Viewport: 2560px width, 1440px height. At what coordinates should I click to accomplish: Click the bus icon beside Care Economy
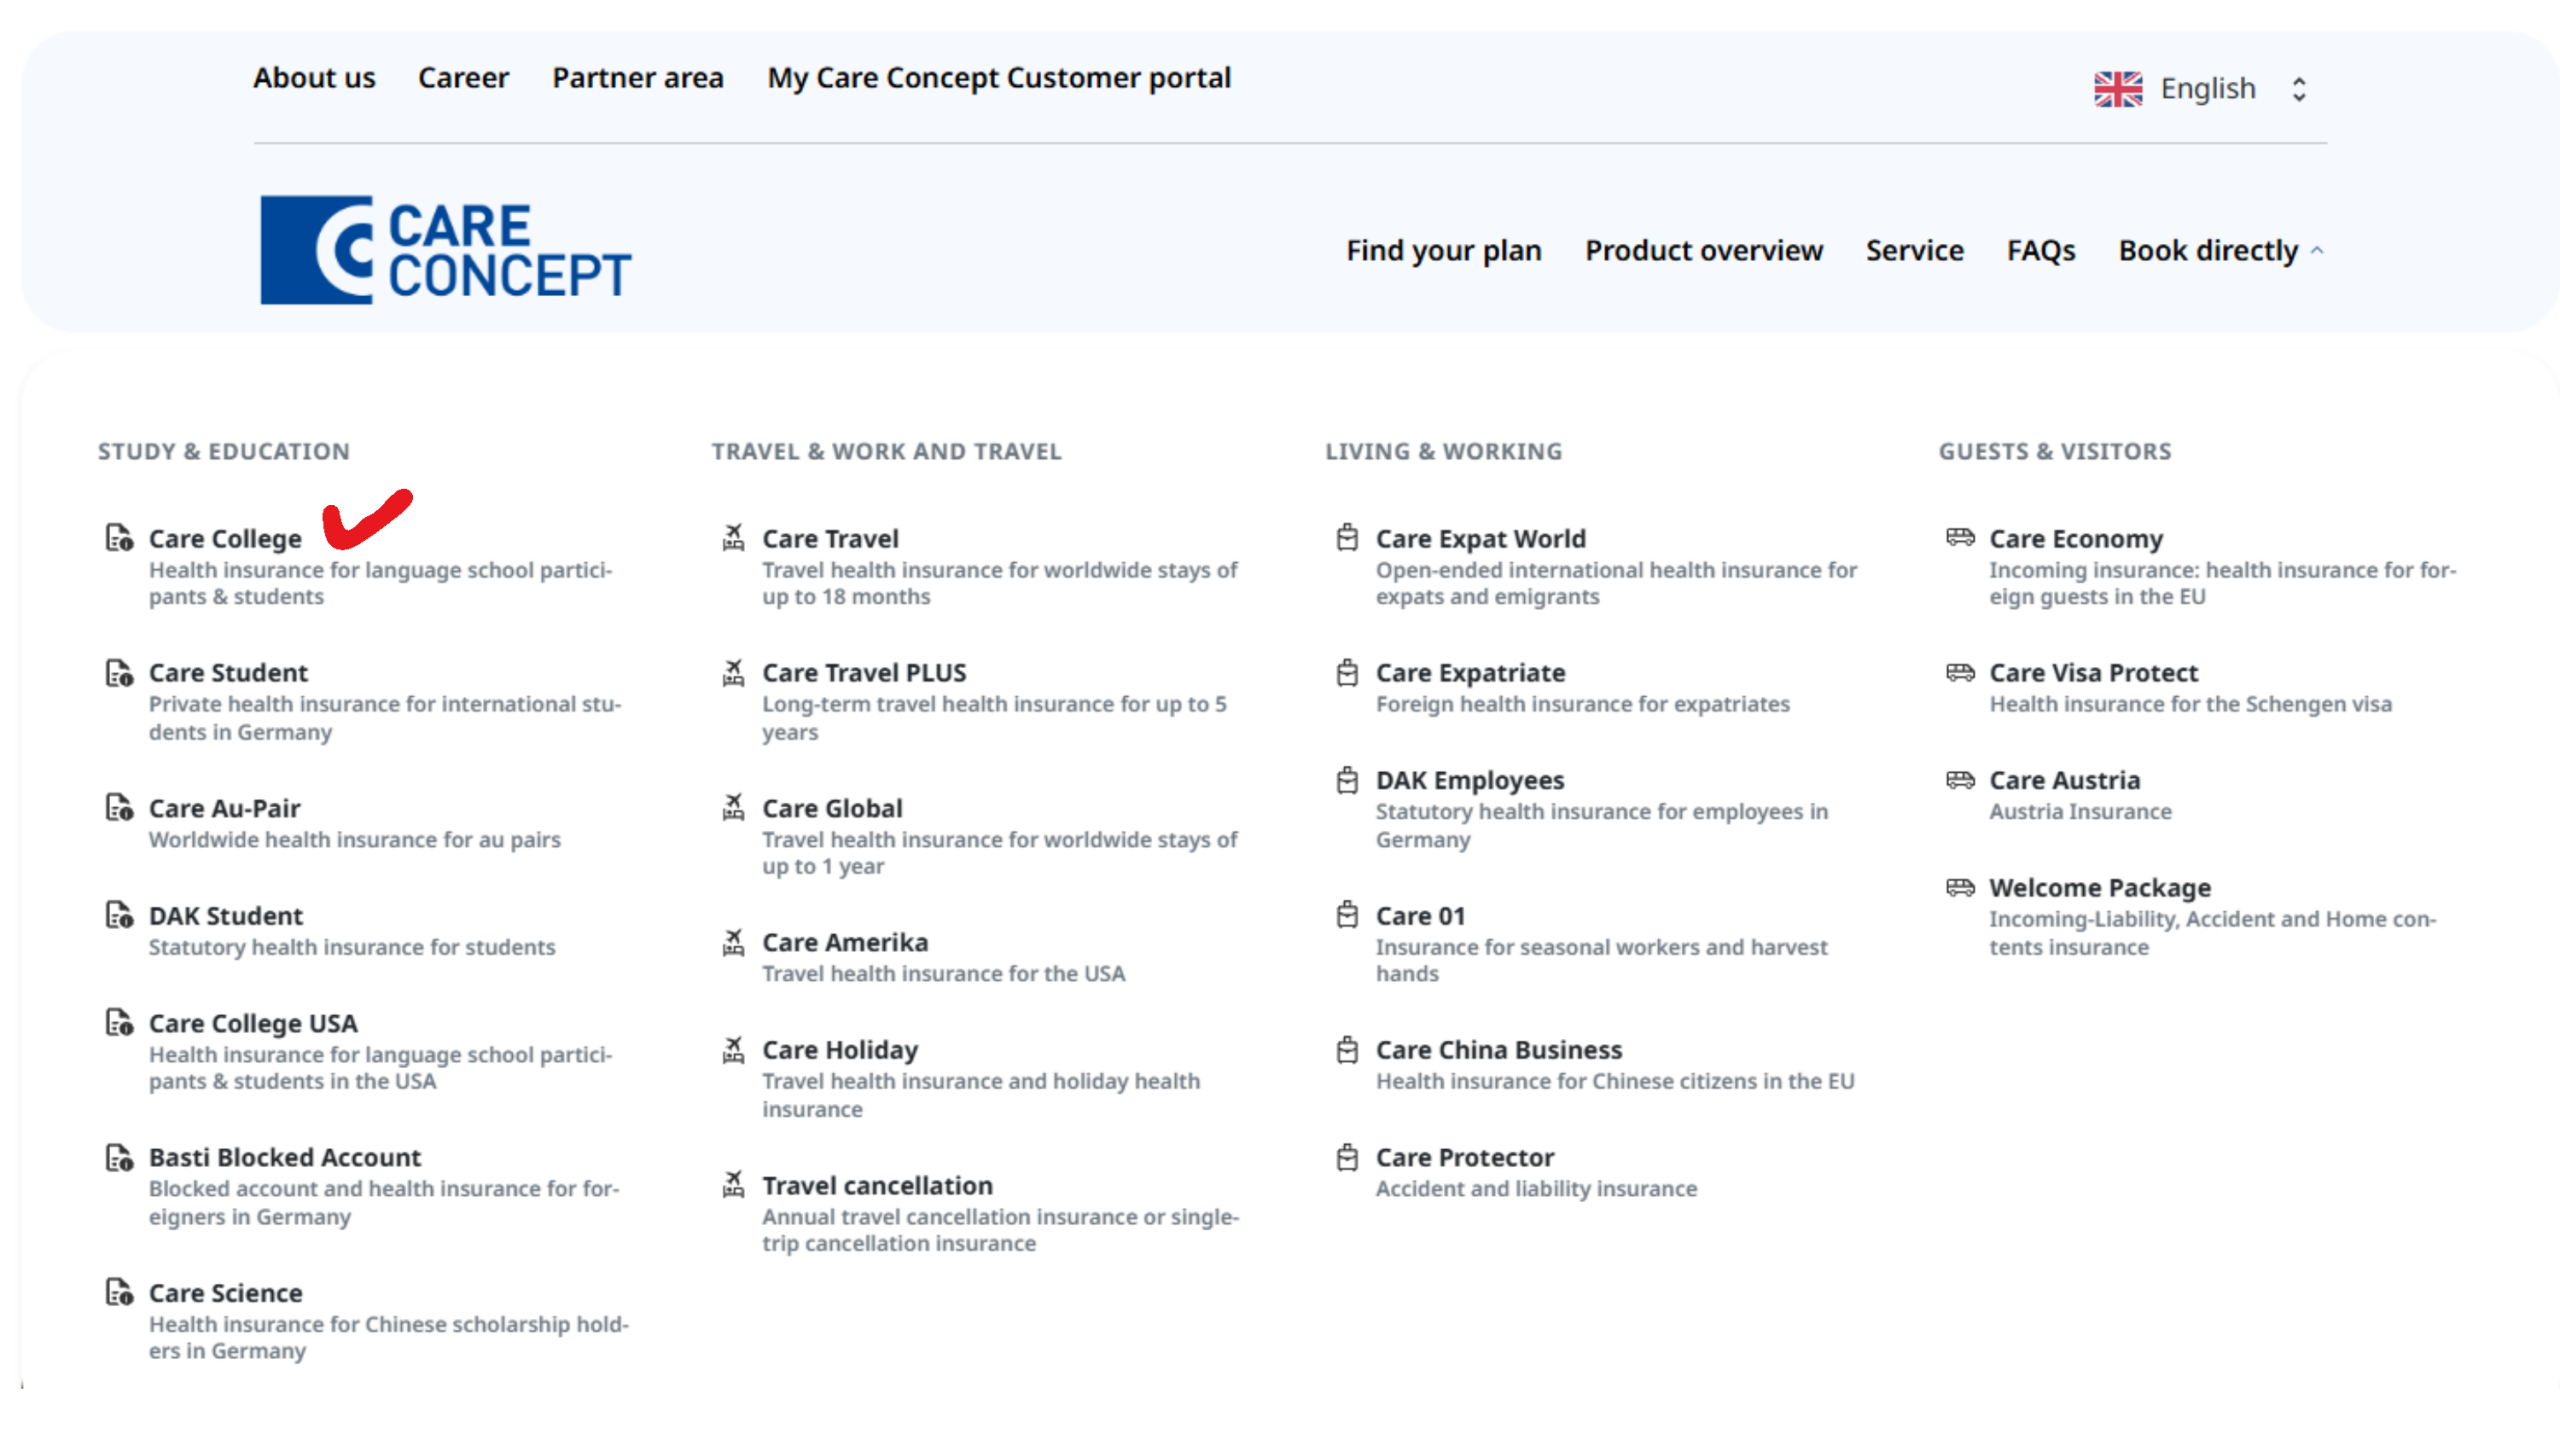coord(1960,538)
